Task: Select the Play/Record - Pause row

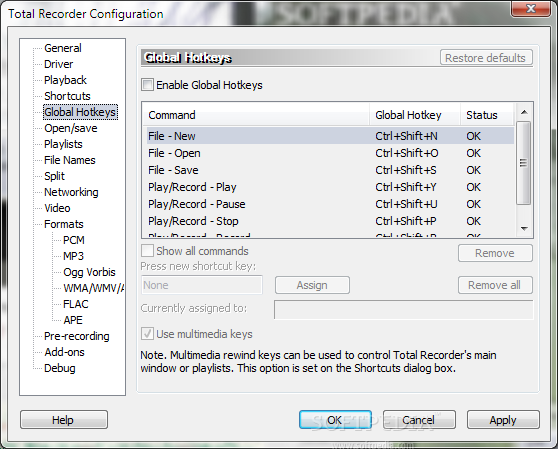Action: click(x=330, y=204)
